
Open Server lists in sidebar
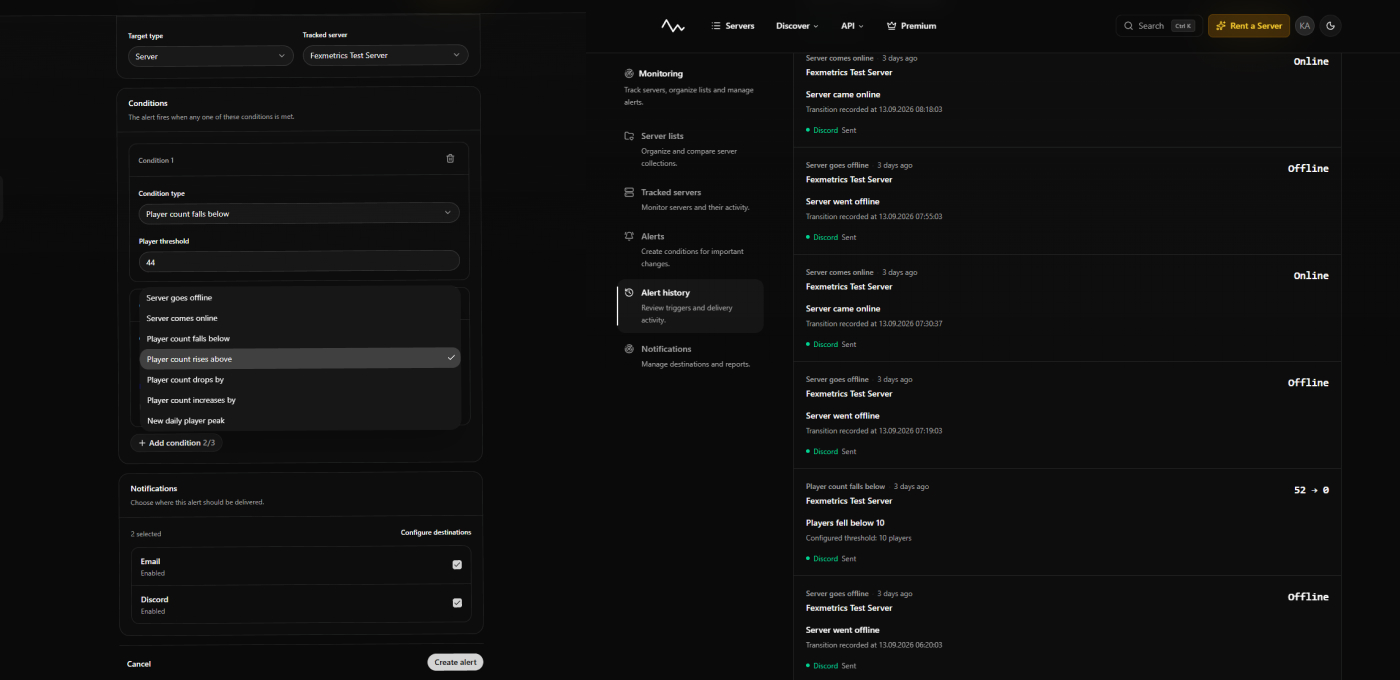tap(690, 149)
